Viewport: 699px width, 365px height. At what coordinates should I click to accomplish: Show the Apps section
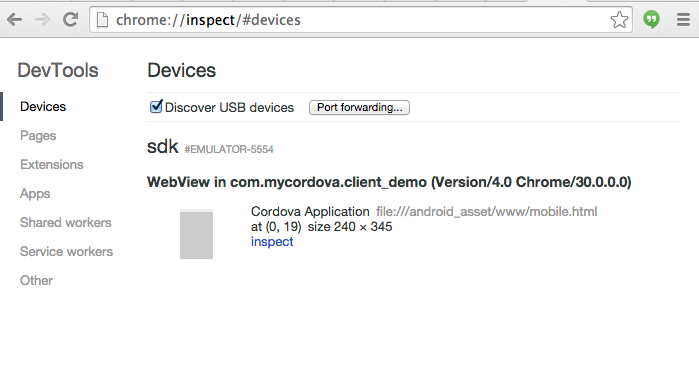35,194
